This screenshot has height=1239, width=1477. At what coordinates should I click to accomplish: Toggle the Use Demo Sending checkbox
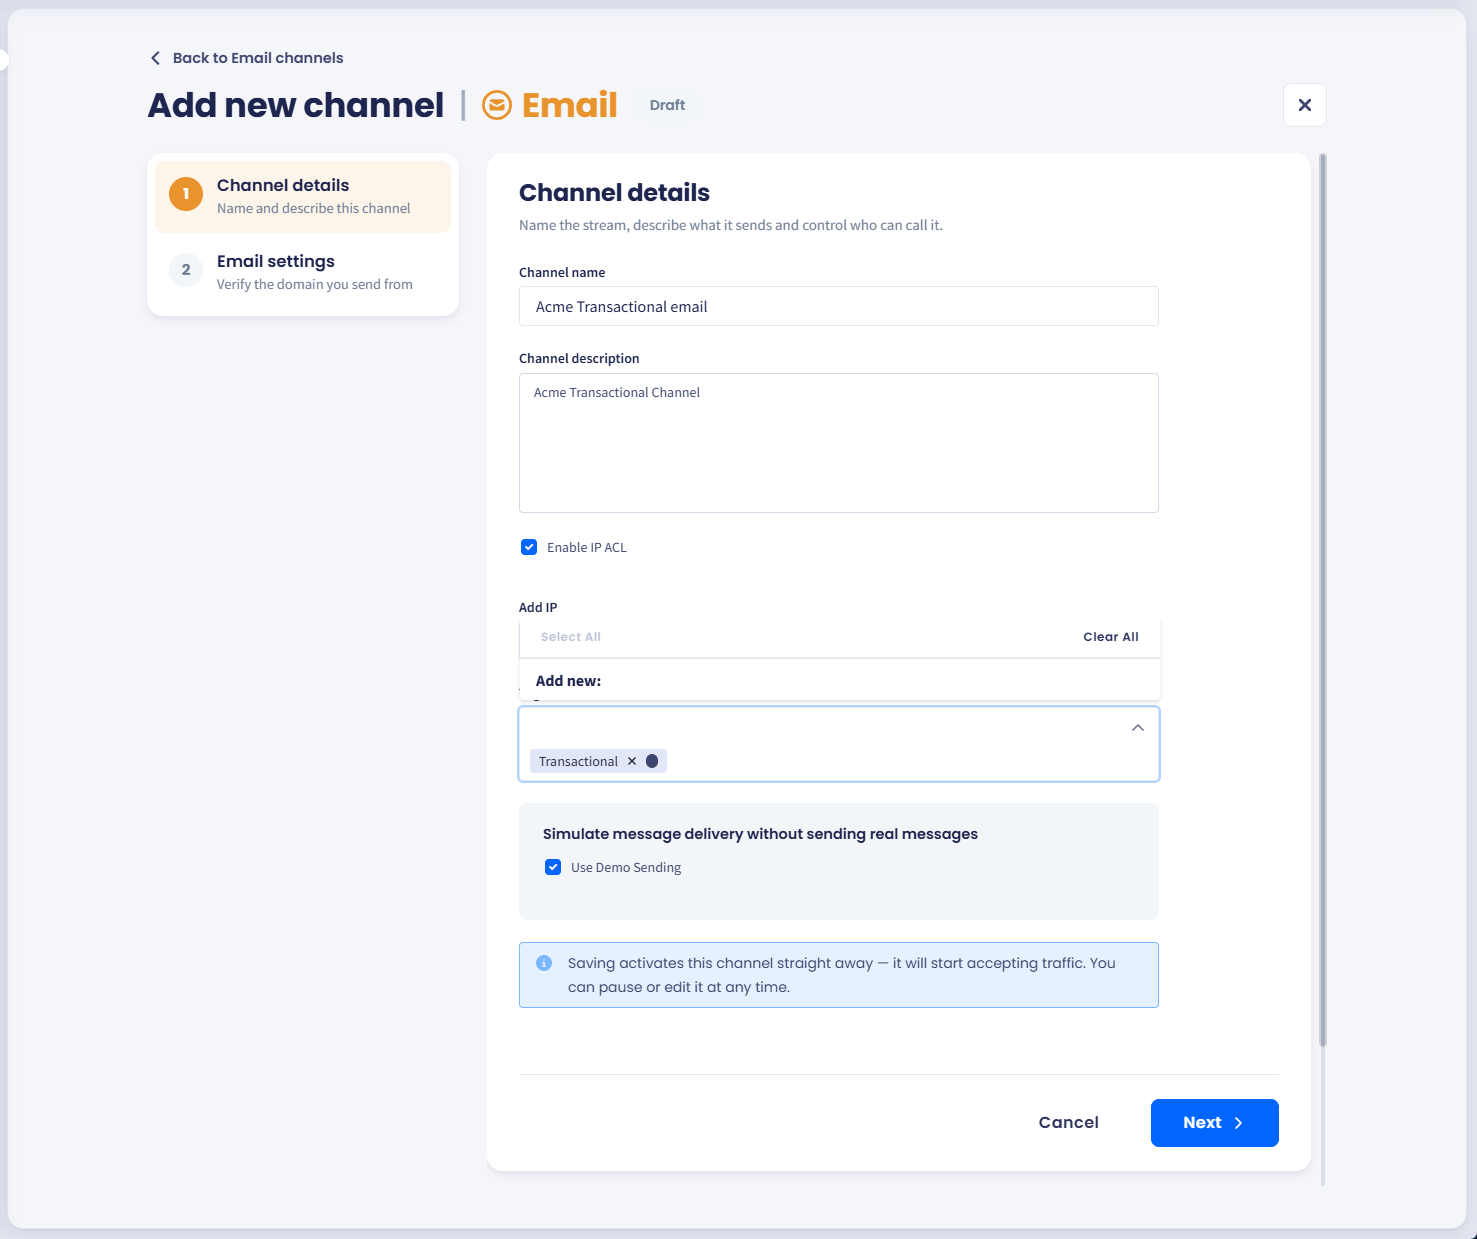(x=553, y=867)
